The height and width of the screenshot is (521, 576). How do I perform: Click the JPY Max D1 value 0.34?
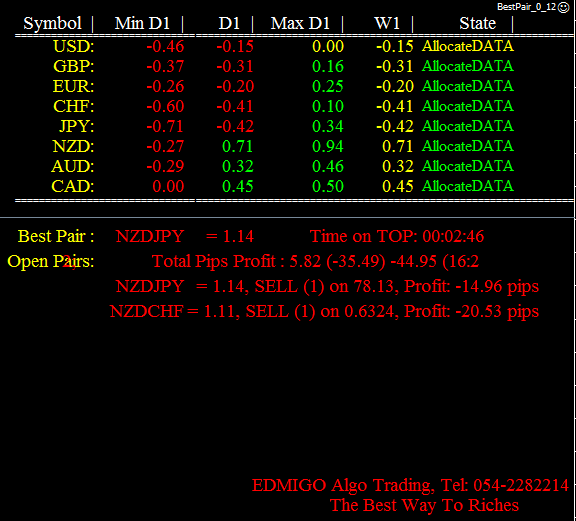tap(328, 126)
